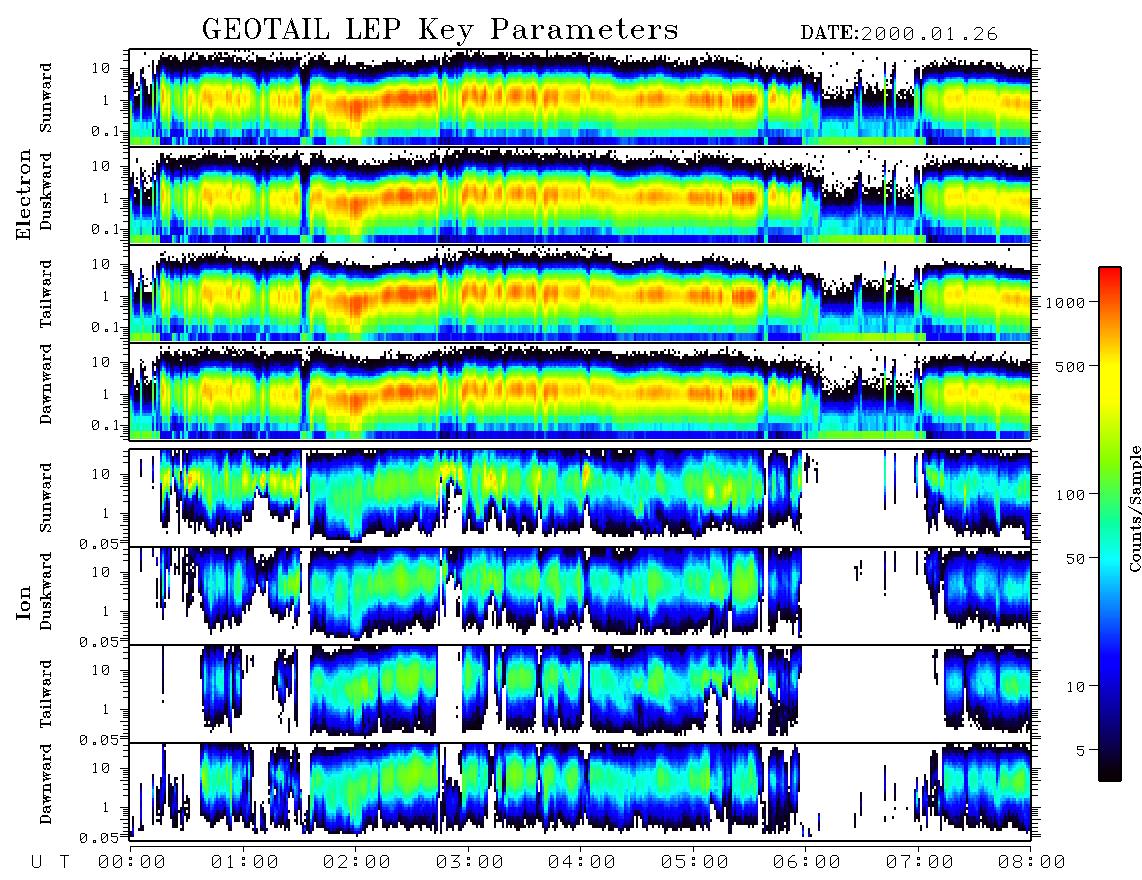Click the date label 'DATE:2000.01.26'

899,34
